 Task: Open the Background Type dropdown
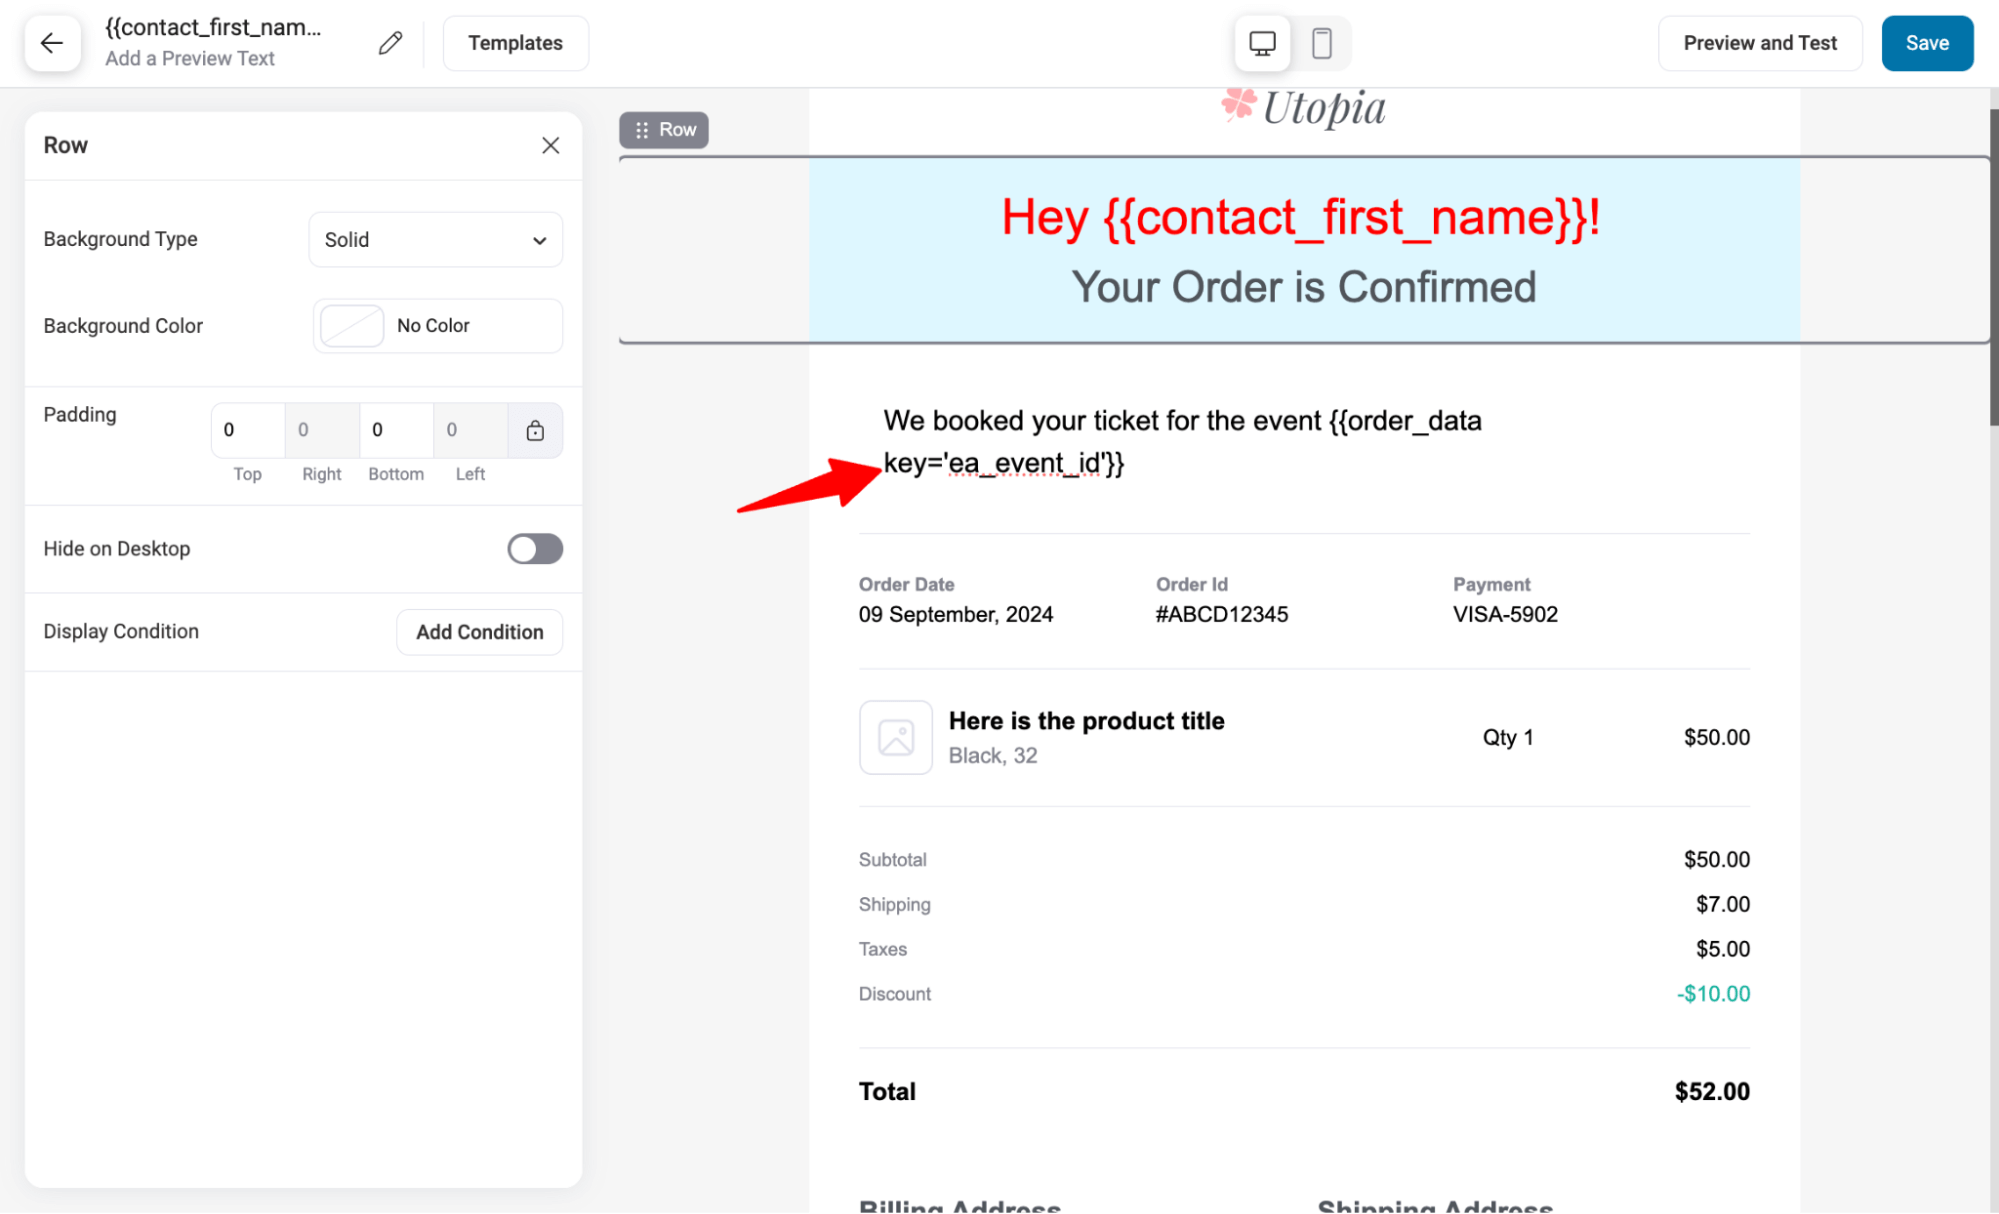435,239
